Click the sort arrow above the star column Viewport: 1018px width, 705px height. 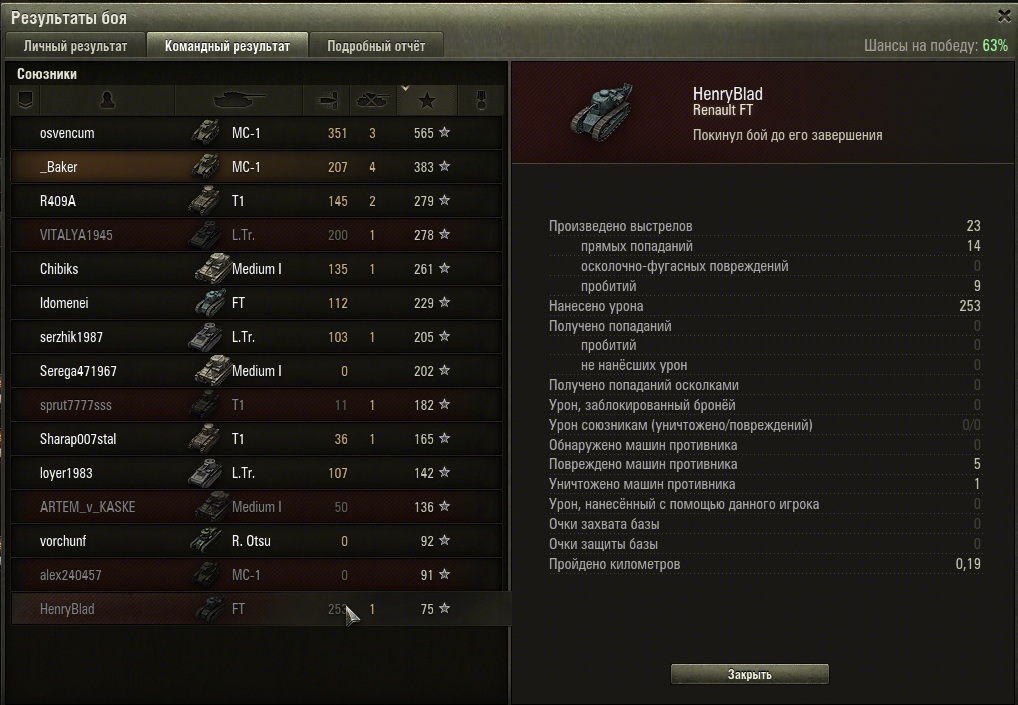point(405,88)
